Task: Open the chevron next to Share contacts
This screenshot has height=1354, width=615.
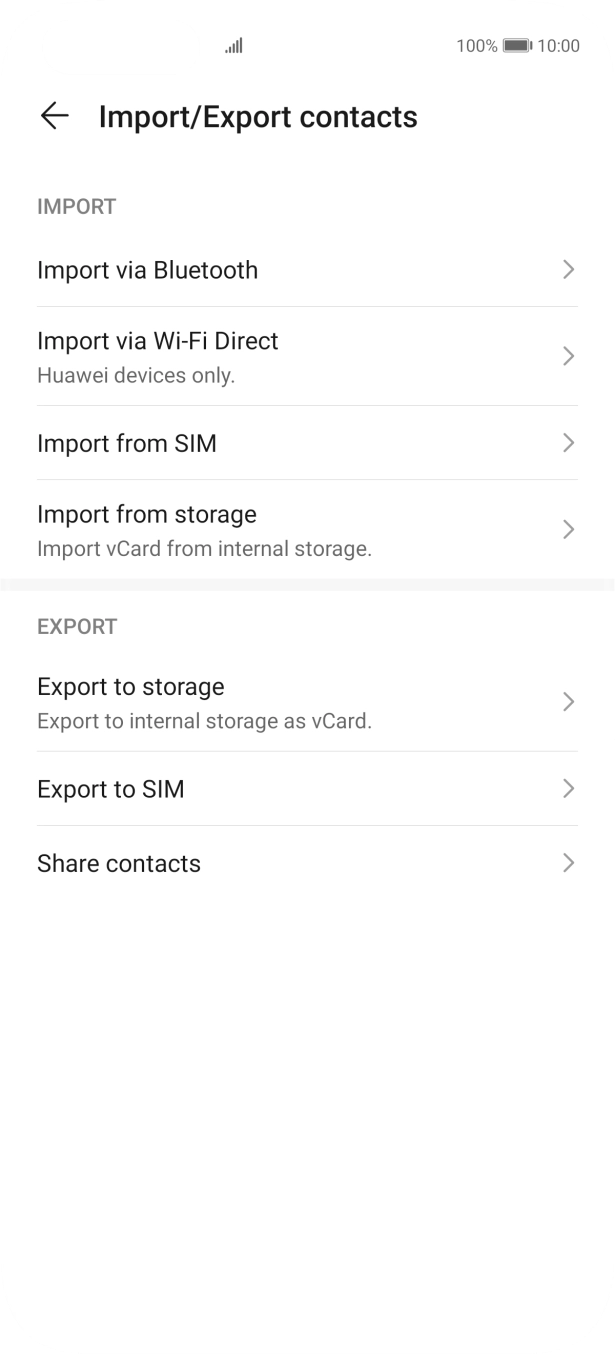Action: point(569,863)
